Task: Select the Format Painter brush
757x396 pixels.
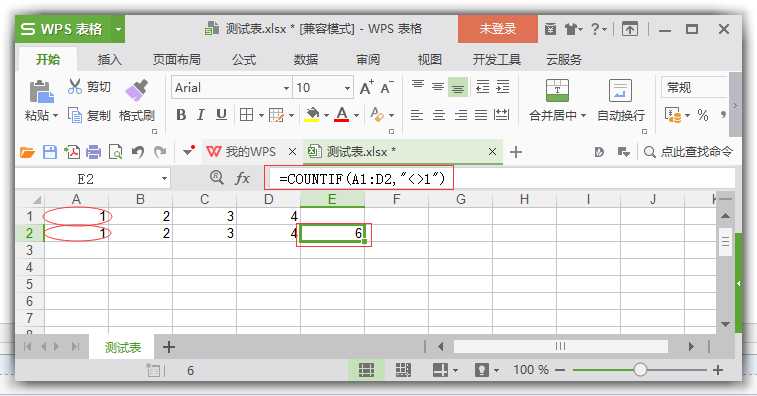Action: 136,90
